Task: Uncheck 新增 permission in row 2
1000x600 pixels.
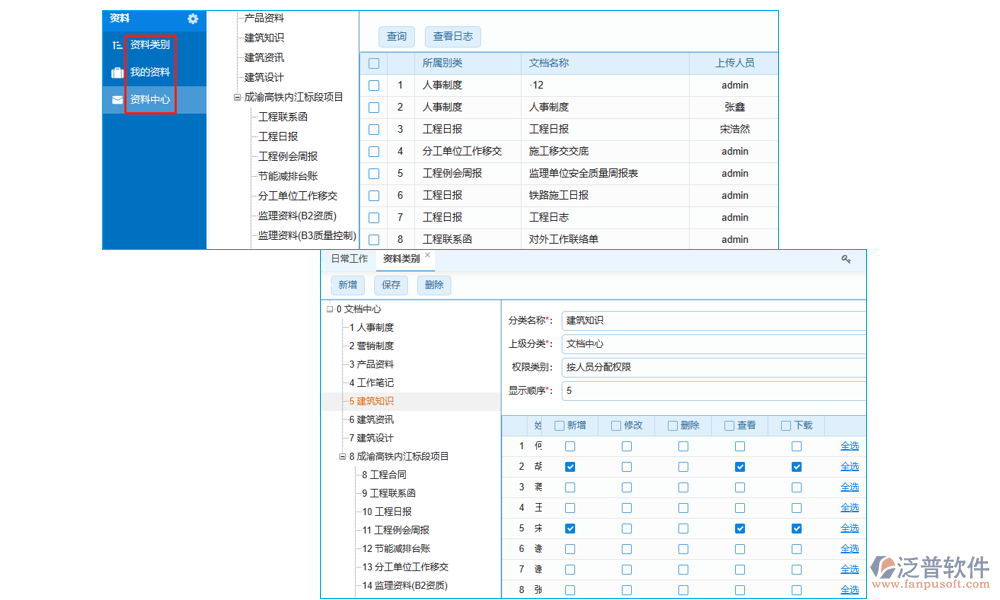Action: (x=570, y=467)
